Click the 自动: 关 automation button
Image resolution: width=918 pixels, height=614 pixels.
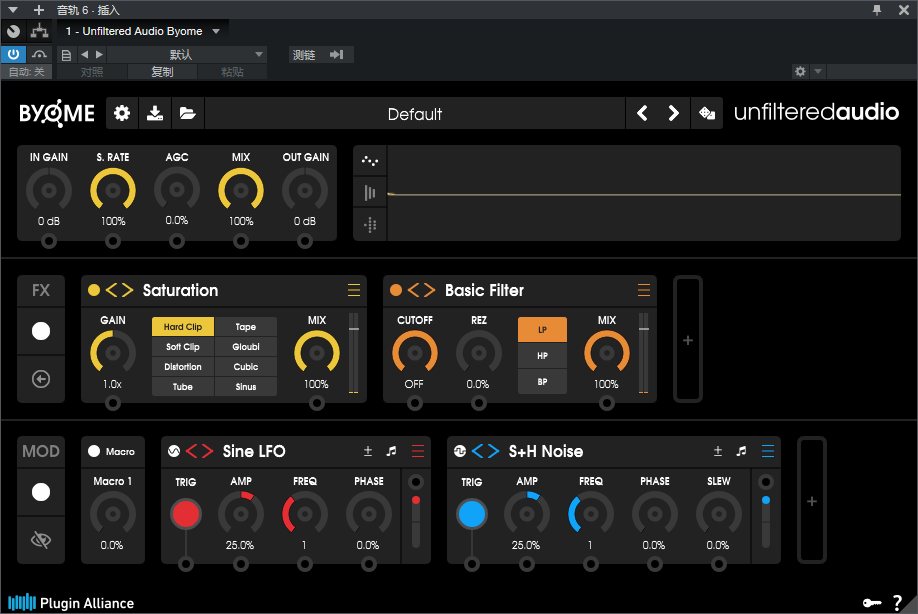26,71
